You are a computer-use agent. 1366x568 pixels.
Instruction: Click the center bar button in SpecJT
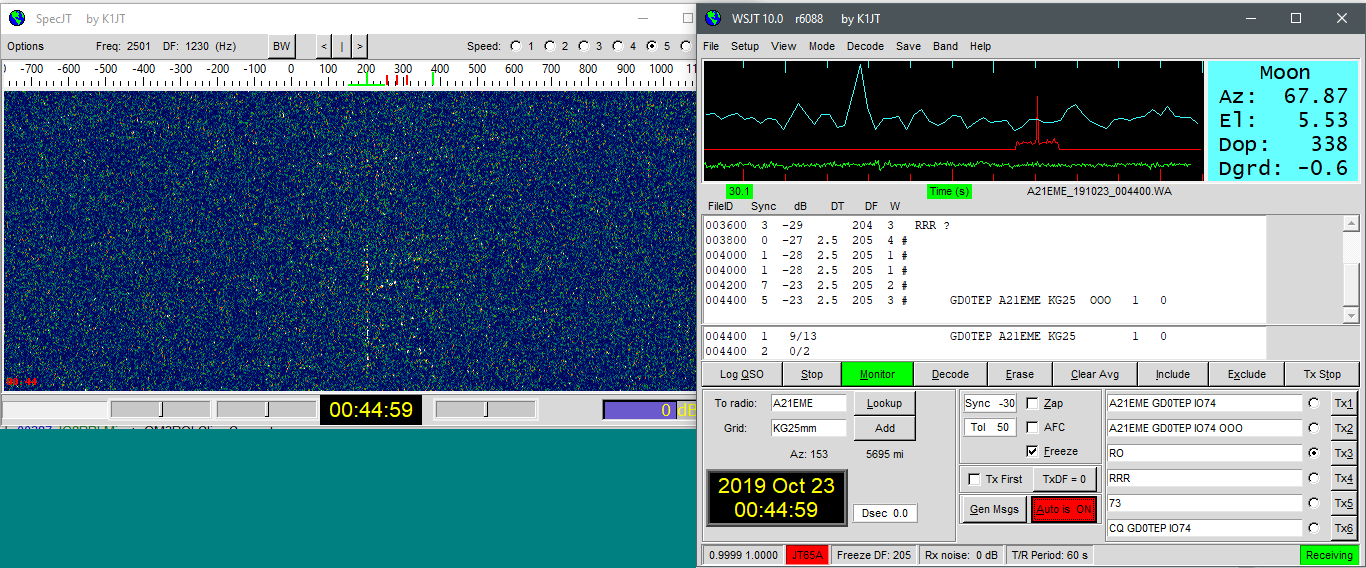341,46
